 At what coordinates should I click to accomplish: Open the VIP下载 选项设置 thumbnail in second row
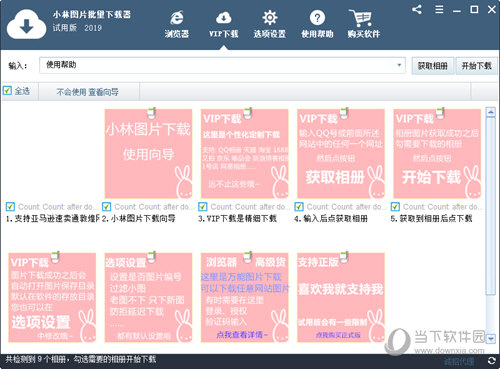pyautogui.click(x=52, y=298)
